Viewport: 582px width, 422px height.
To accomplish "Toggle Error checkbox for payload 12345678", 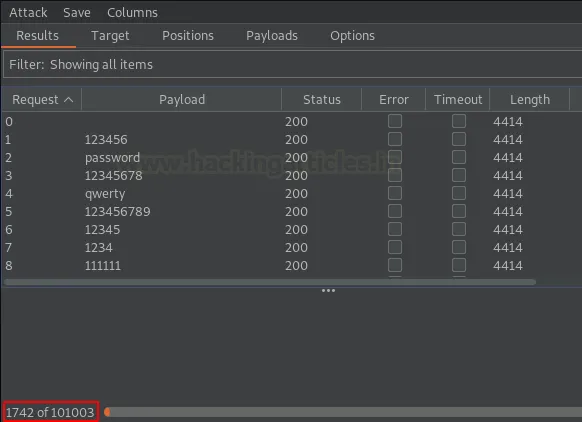I will pyautogui.click(x=395, y=175).
